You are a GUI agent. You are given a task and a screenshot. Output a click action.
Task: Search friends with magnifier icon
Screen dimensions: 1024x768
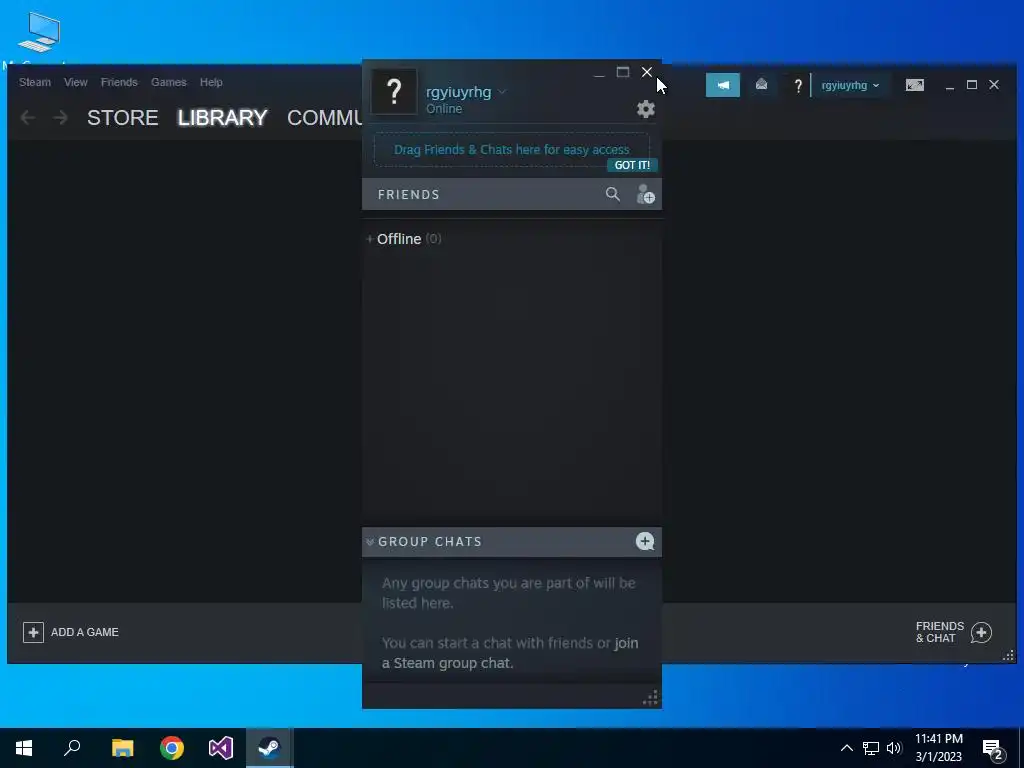tap(613, 194)
